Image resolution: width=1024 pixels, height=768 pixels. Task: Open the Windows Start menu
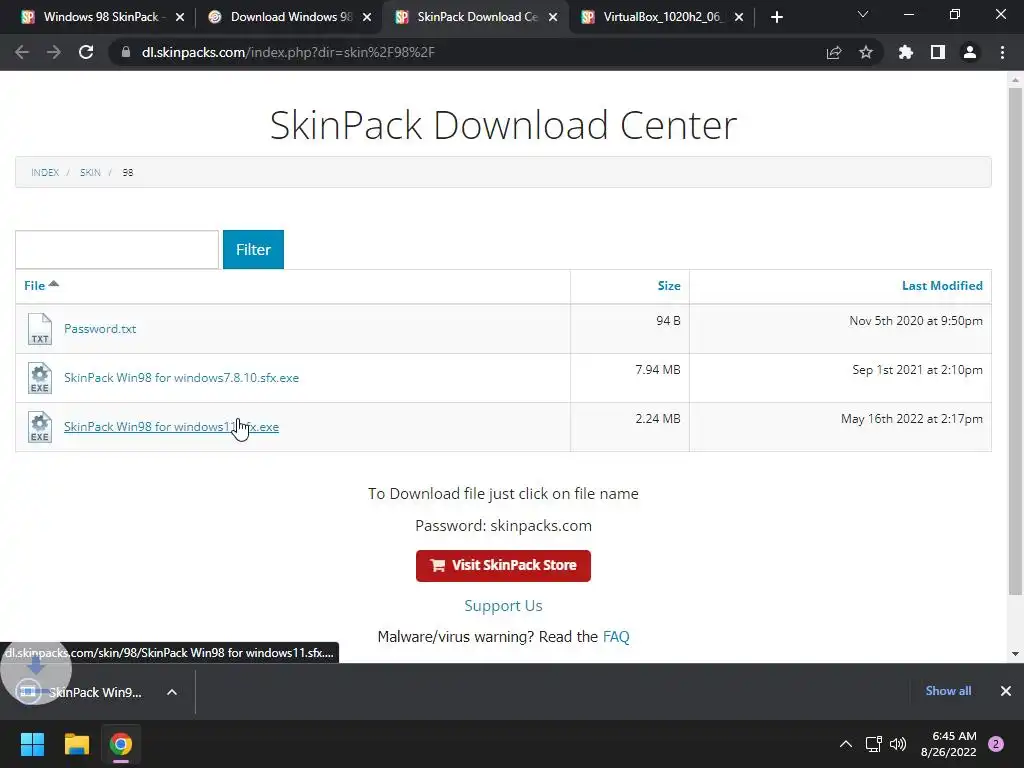point(32,744)
